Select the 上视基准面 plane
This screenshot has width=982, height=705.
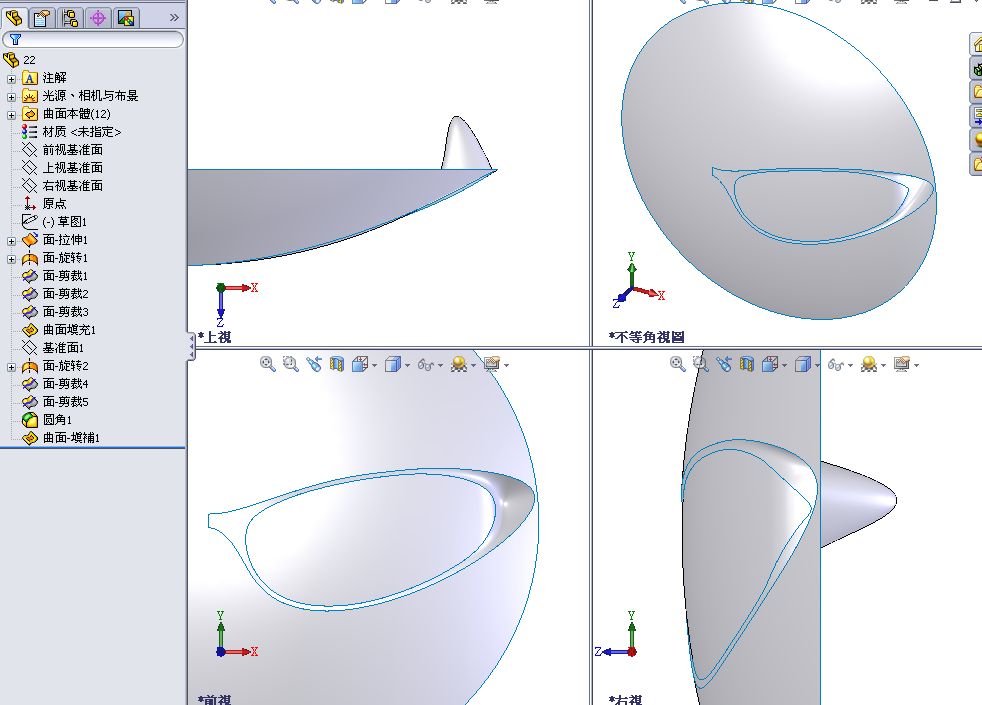pyautogui.click(x=63, y=168)
